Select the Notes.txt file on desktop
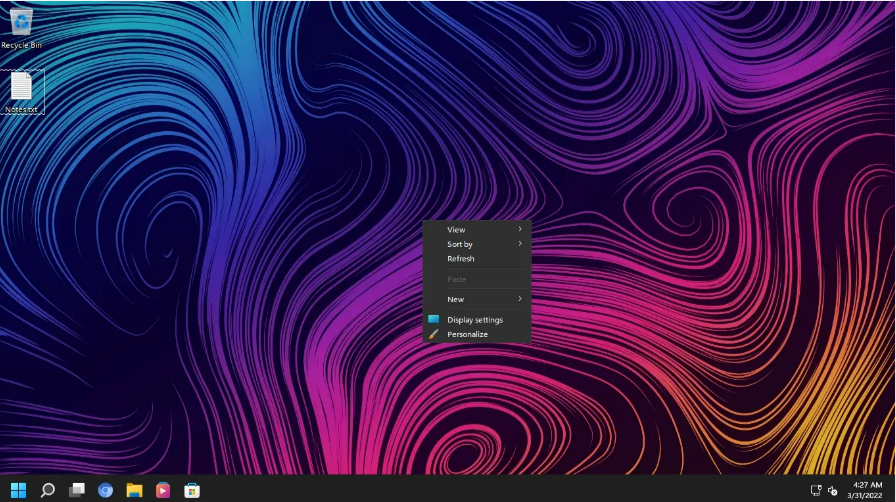The height and width of the screenshot is (502, 896). pos(22,92)
